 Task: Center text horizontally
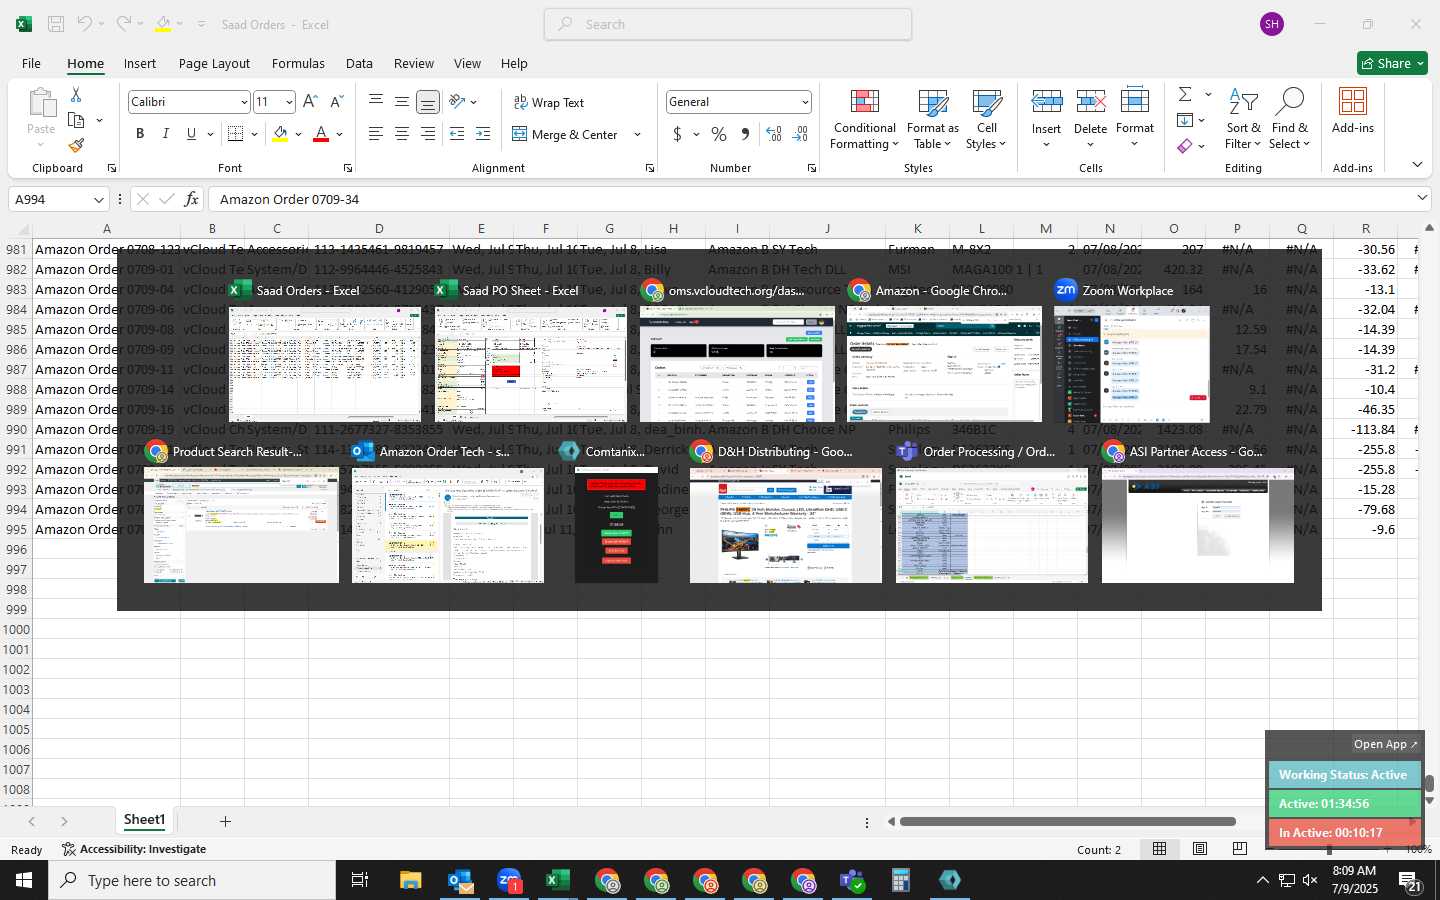(x=401, y=134)
